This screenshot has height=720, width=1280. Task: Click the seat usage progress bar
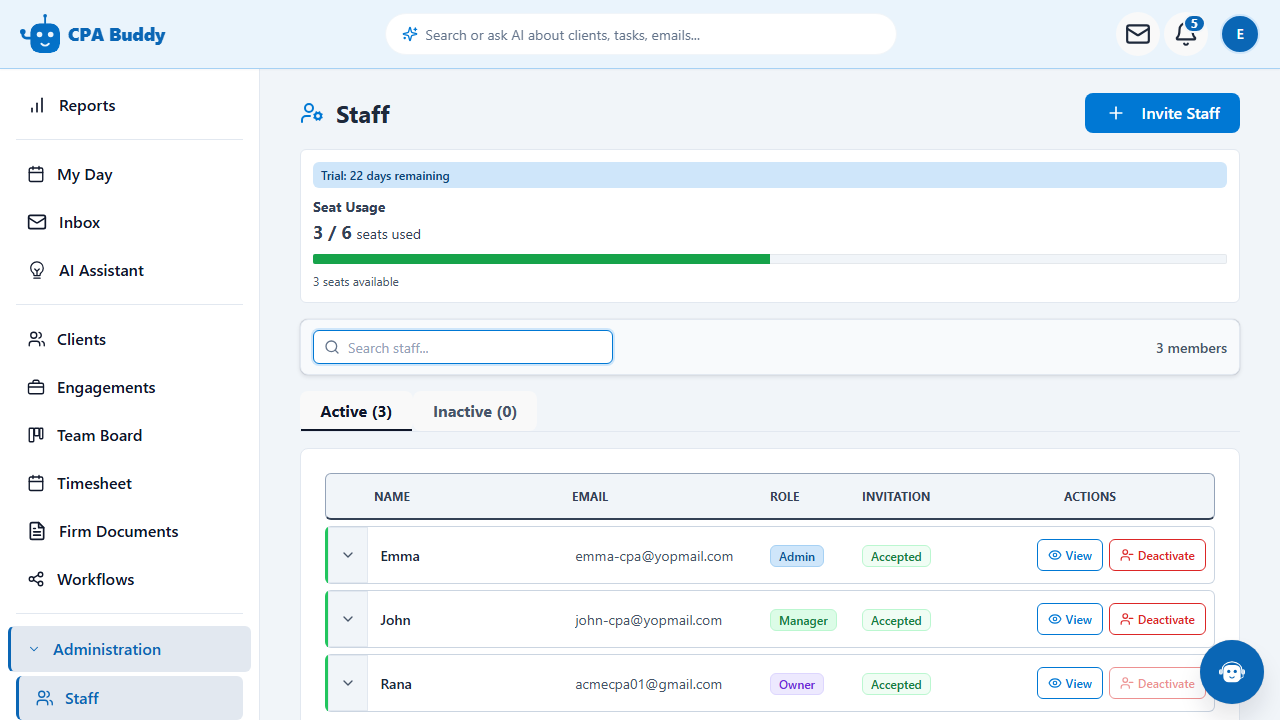coord(770,259)
